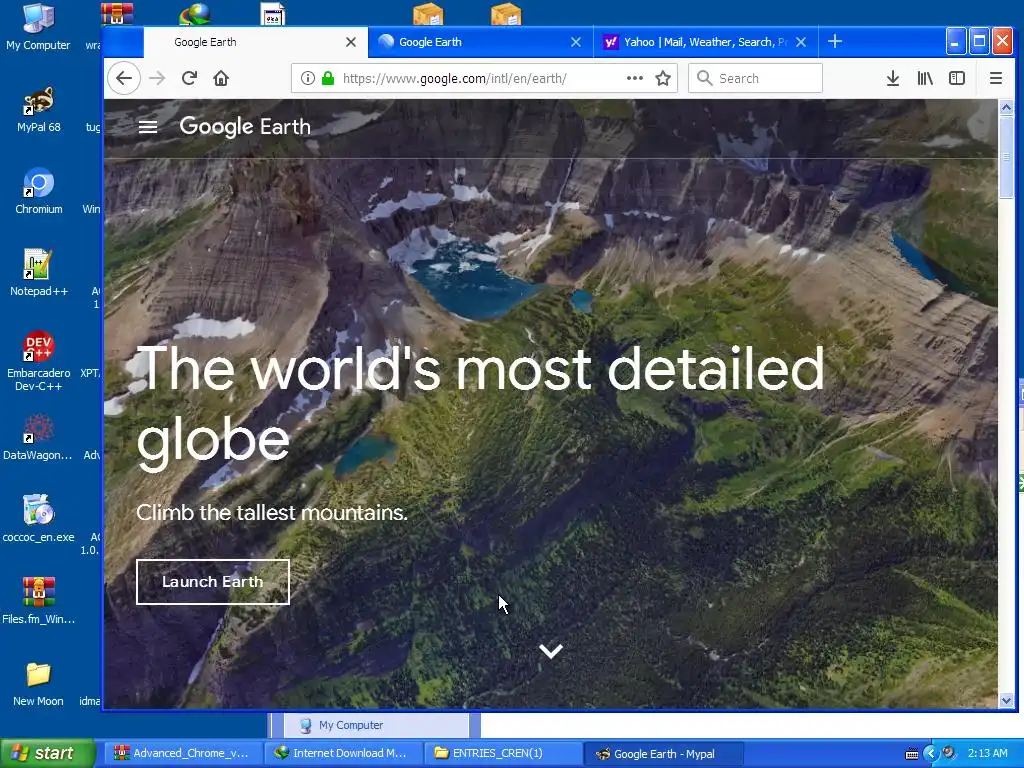Click the down chevron on the page
Image resolution: width=1024 pixels, height=768 pixels.
[x=551, y=650]
